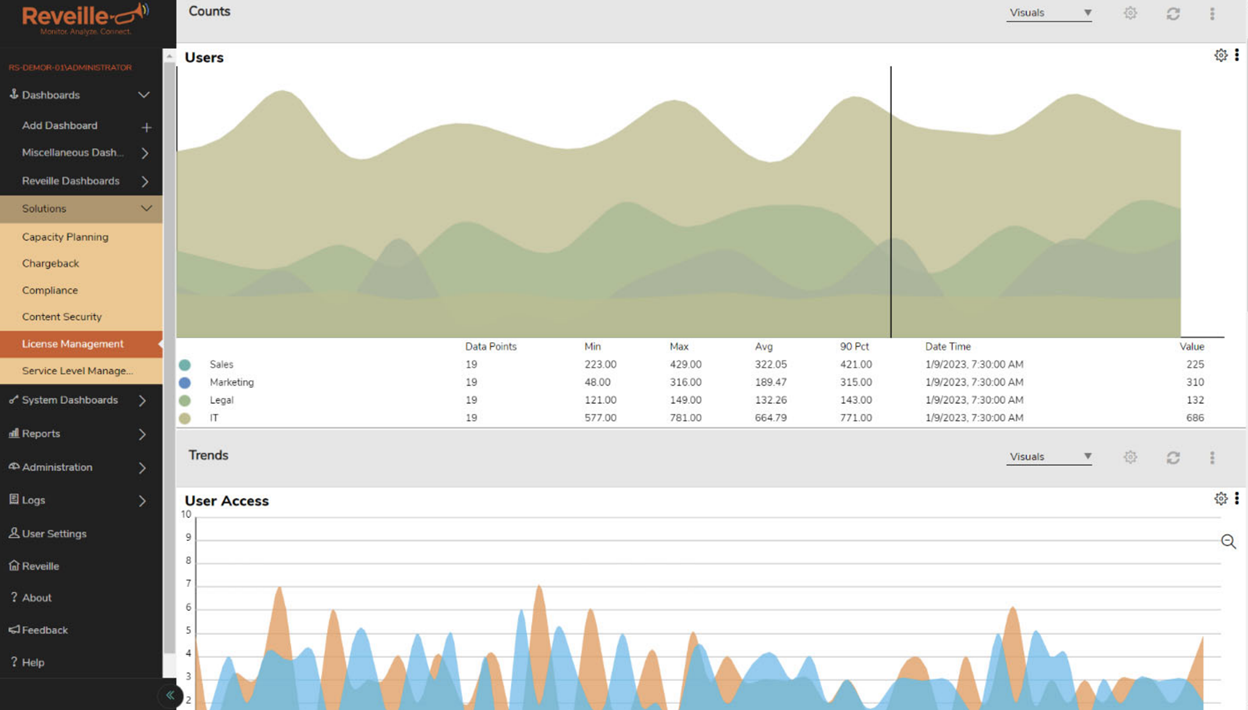1248x710 pixels.
Task: Click the zoom out magnifier icon
Action: click(x=1229, y=541)
